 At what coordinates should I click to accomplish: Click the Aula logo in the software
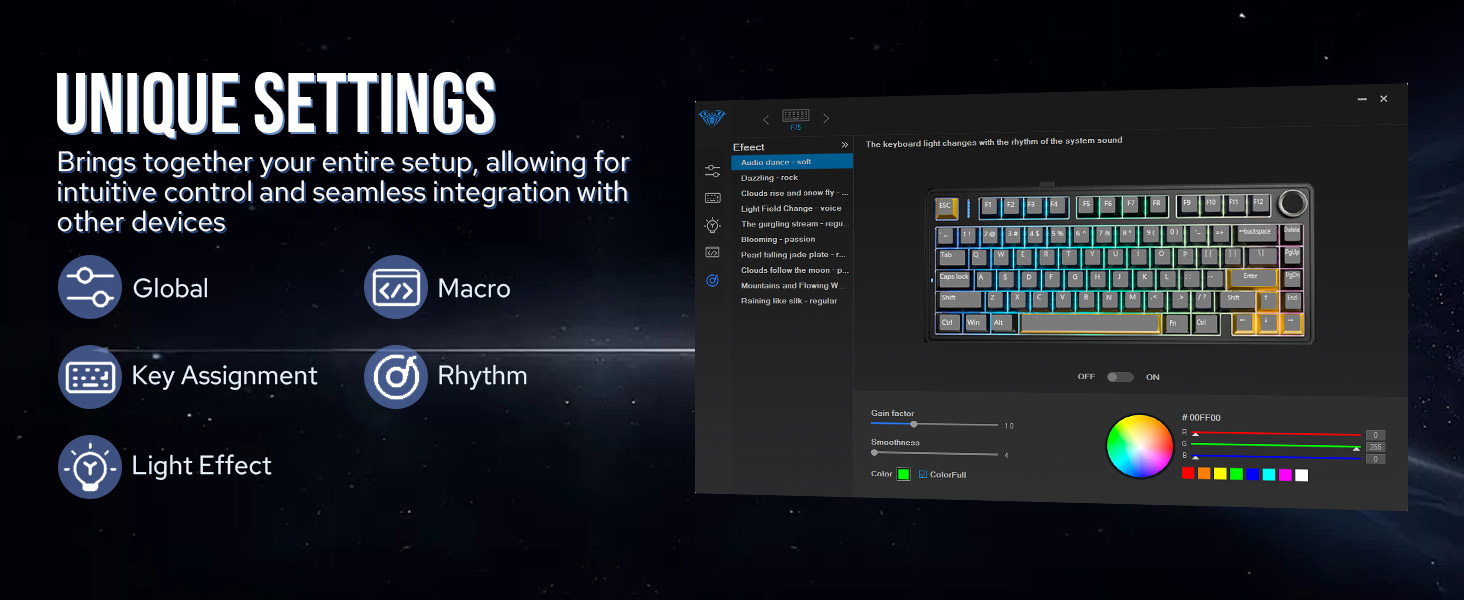tap(712, 118)
